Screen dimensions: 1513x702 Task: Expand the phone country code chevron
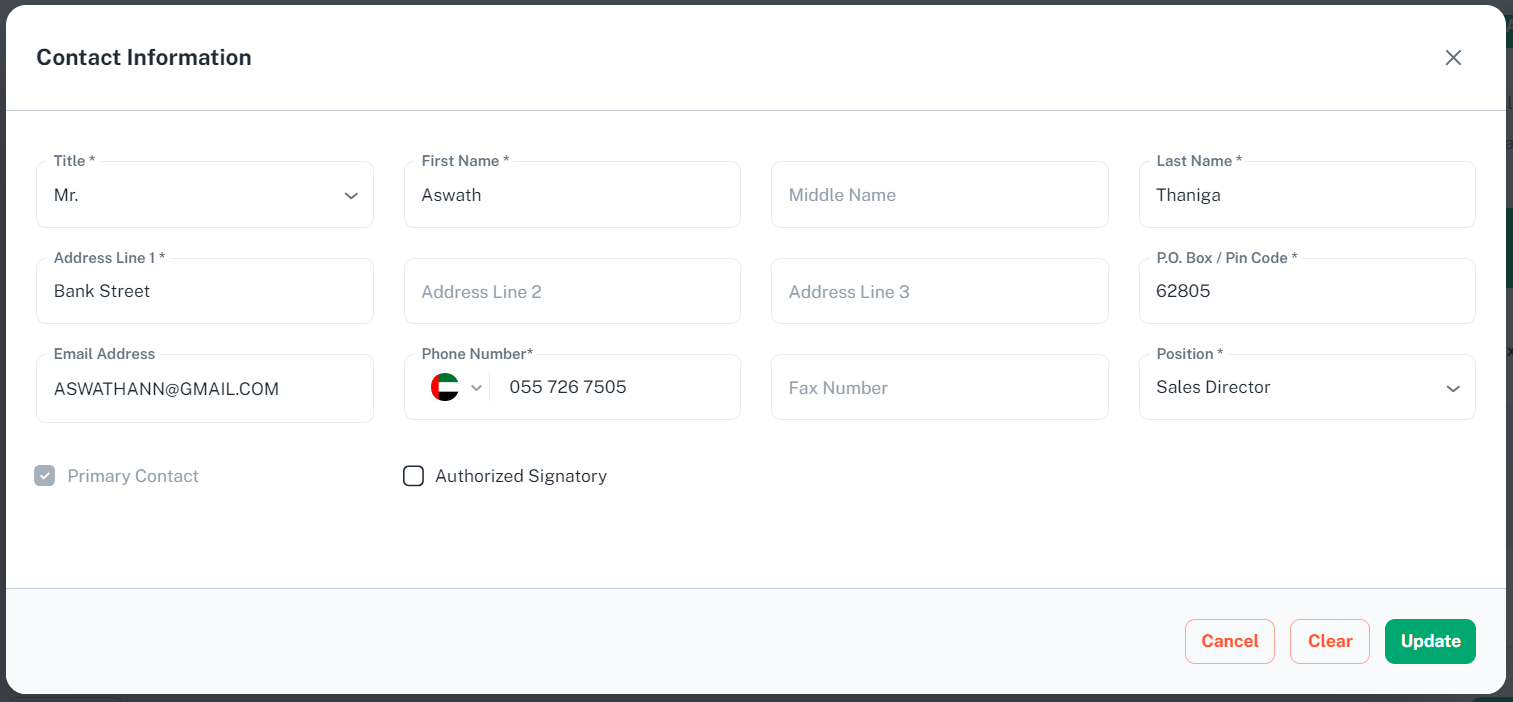coord(476,388)
